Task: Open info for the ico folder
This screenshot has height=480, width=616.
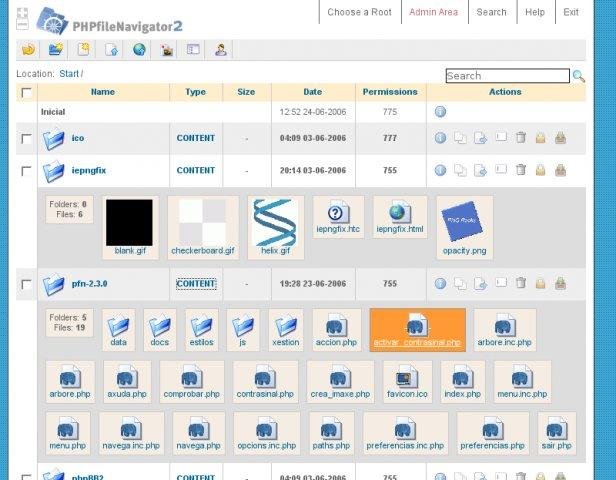Action: tap(440, 138)
